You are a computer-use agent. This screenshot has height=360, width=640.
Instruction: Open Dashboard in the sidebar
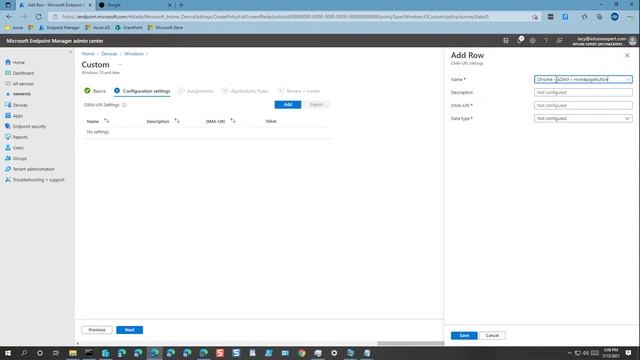tap(19, 73)
